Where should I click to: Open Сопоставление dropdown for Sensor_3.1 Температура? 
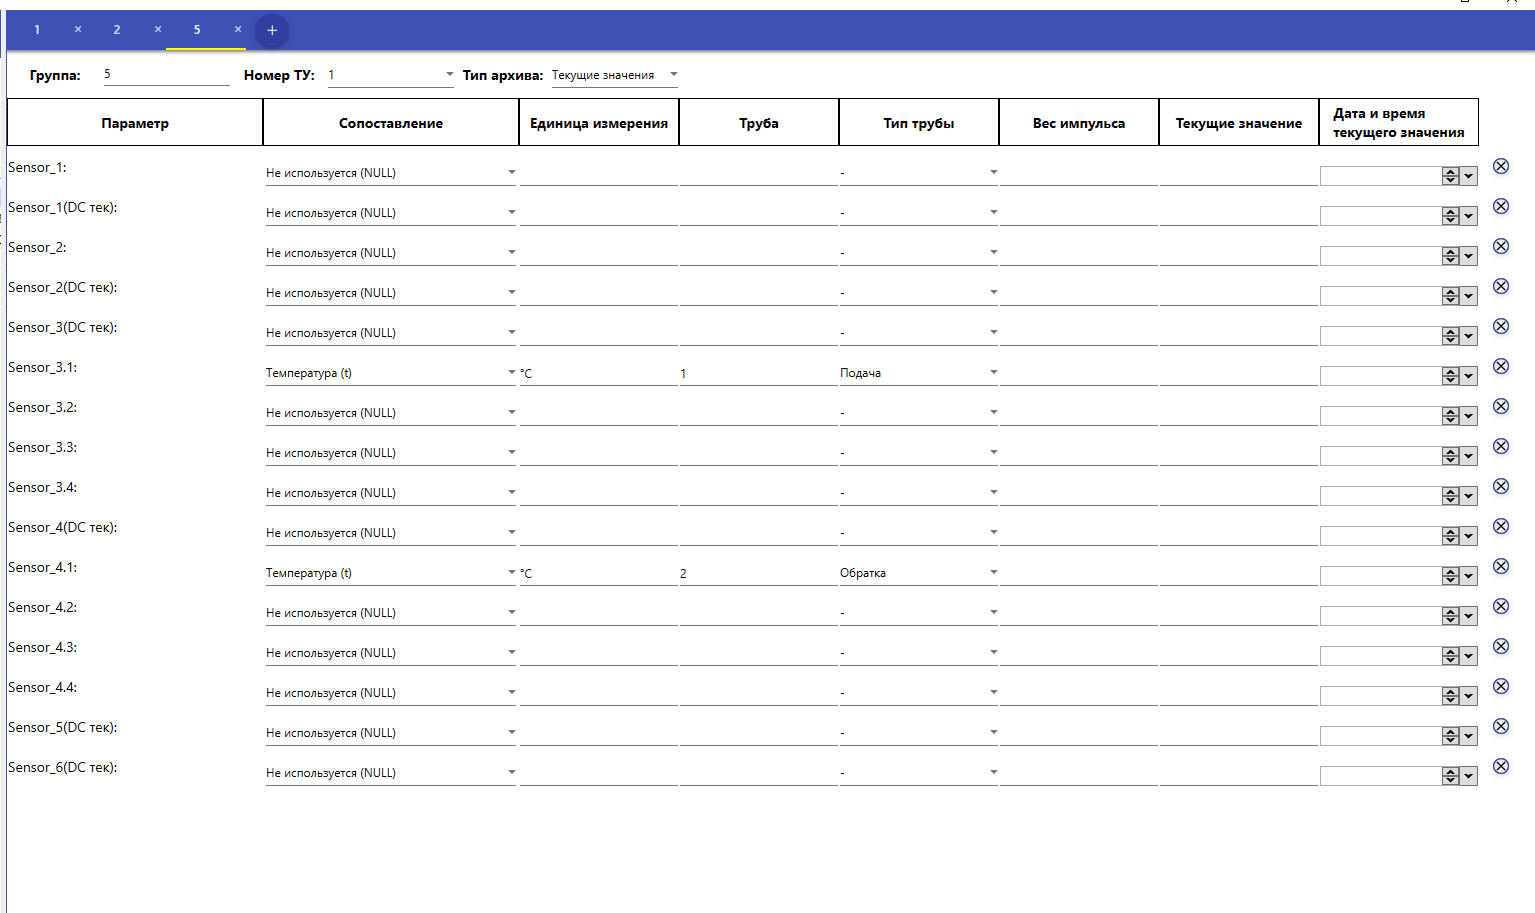pyautogui.click(x=391, y=373)
